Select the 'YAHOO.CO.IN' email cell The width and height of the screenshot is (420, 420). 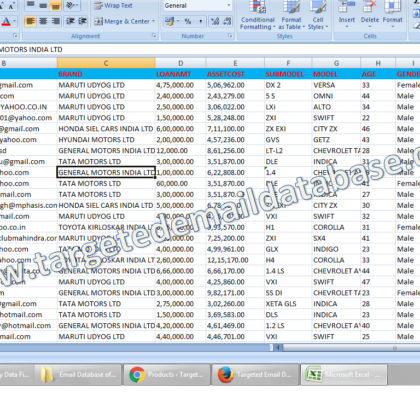pyautogui.click(x=28, y=107)
